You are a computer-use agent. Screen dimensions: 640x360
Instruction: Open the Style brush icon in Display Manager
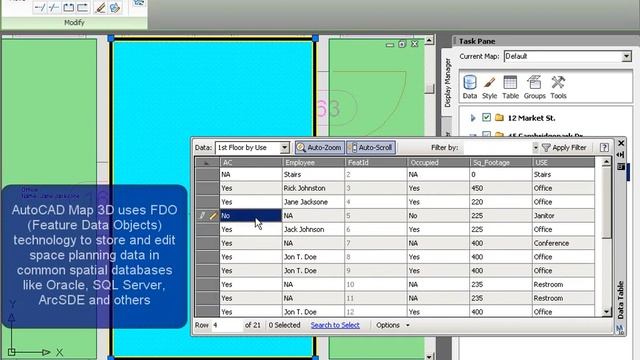[x=489, y=87]
